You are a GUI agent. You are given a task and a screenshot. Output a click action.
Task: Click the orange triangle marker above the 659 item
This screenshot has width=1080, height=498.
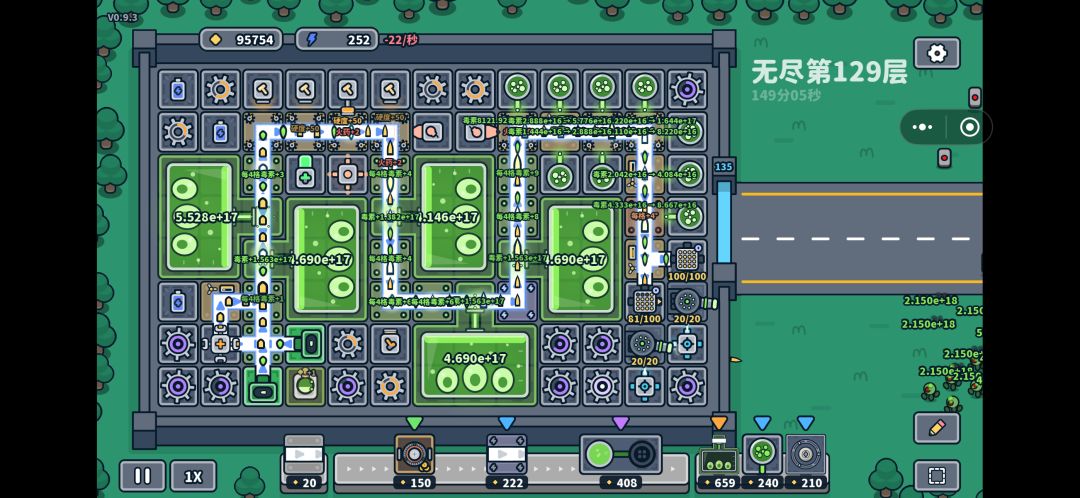(x=719, y=422)
